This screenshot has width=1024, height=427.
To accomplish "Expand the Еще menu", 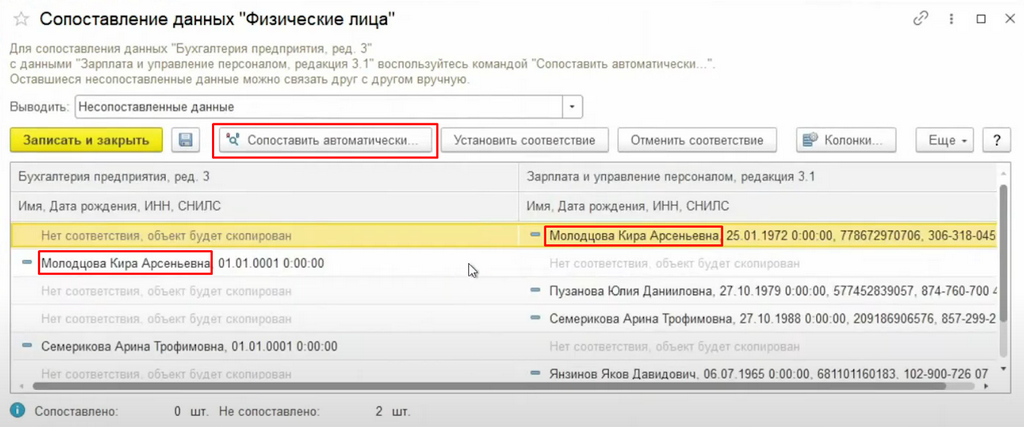I will coord(946,140).
